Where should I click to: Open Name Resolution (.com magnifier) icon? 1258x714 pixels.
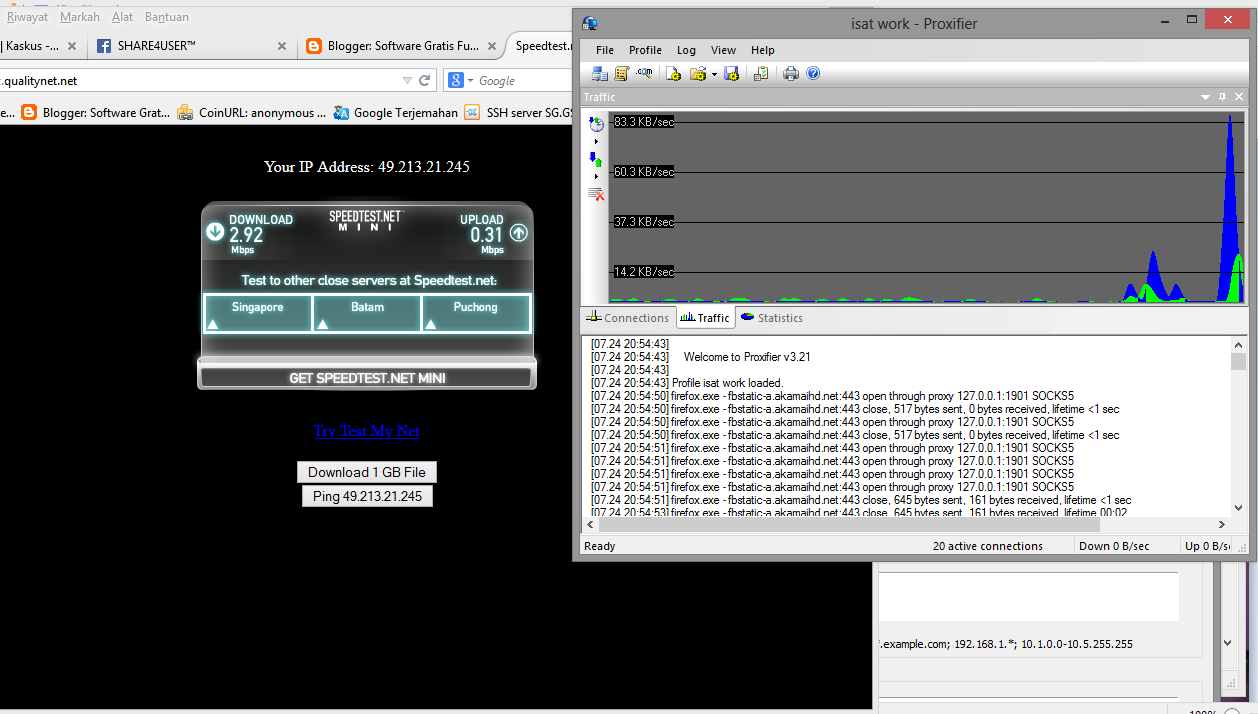[x=644, y=74]
